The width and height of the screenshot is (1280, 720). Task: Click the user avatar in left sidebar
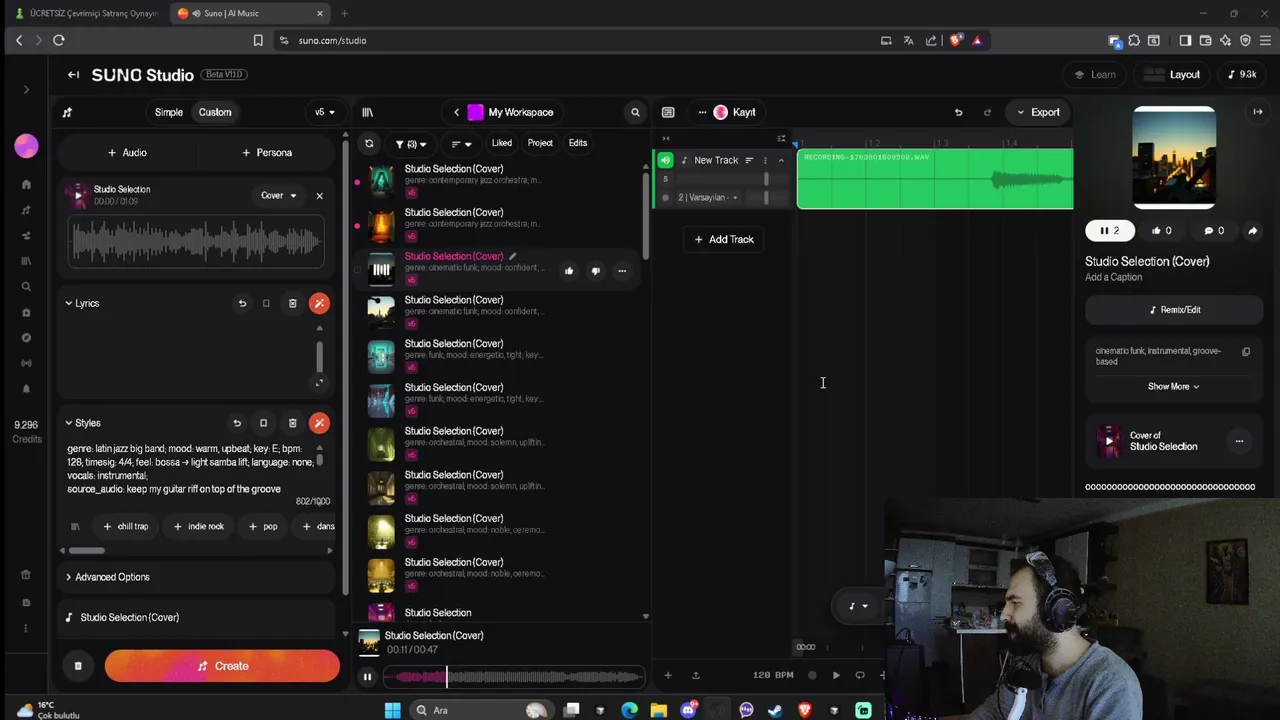click(26, 146)
